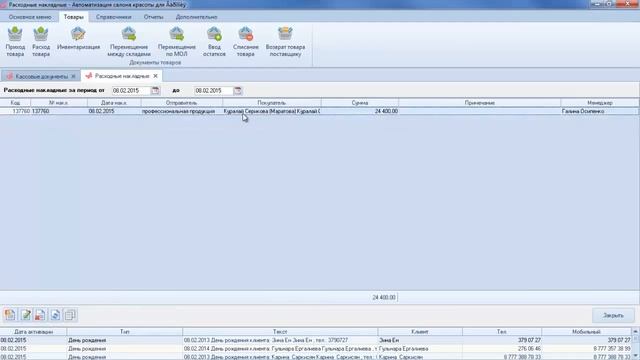The height and width of the screenshot is (360, 640).
Task: Select the Товары ribbon tab
Action: [x=73, y=17]
